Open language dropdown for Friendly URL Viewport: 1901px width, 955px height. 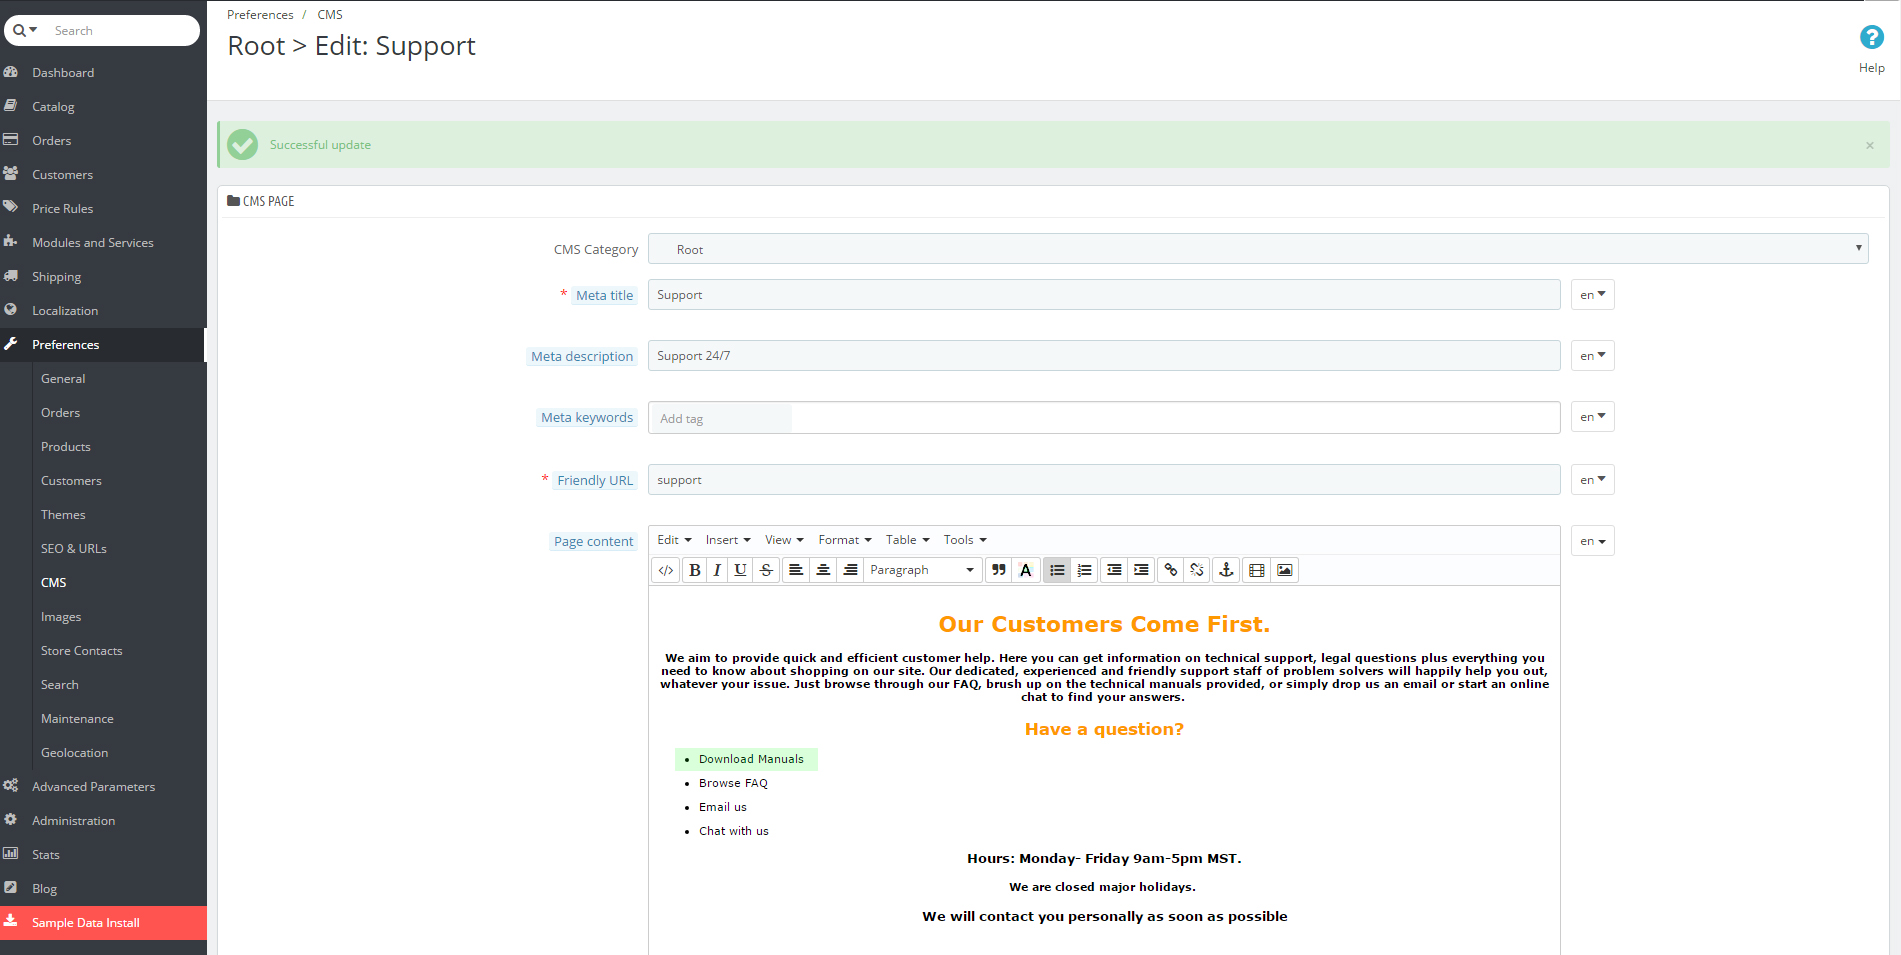pyautogui.click(x=1592, y=480)
